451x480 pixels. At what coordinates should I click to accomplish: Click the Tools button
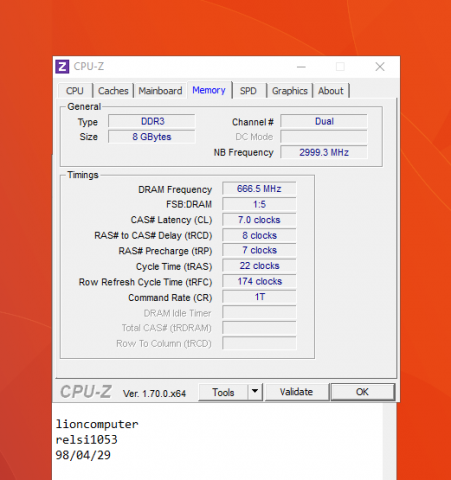tap(223, 392)
